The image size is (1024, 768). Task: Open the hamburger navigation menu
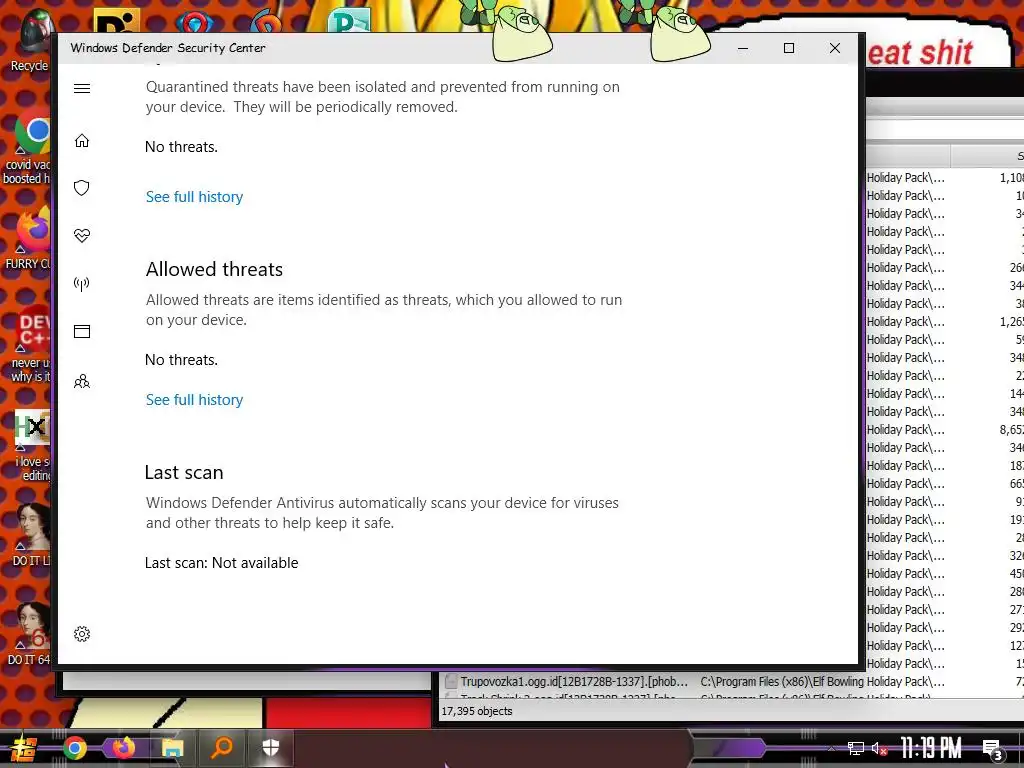82,89
